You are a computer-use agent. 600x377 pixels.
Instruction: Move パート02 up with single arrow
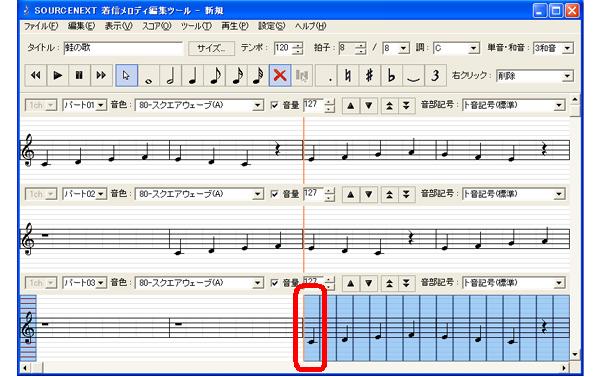(x=351, y=194)
